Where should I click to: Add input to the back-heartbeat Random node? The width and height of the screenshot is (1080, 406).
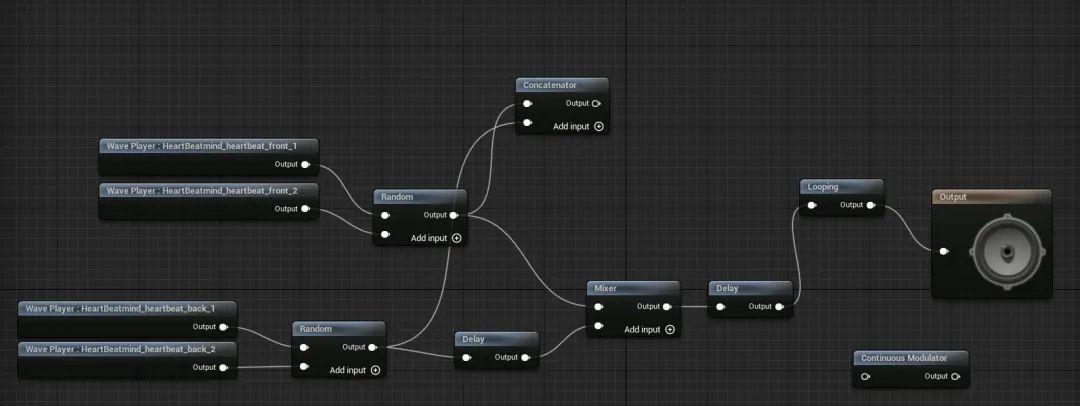(x=375, y=370)
